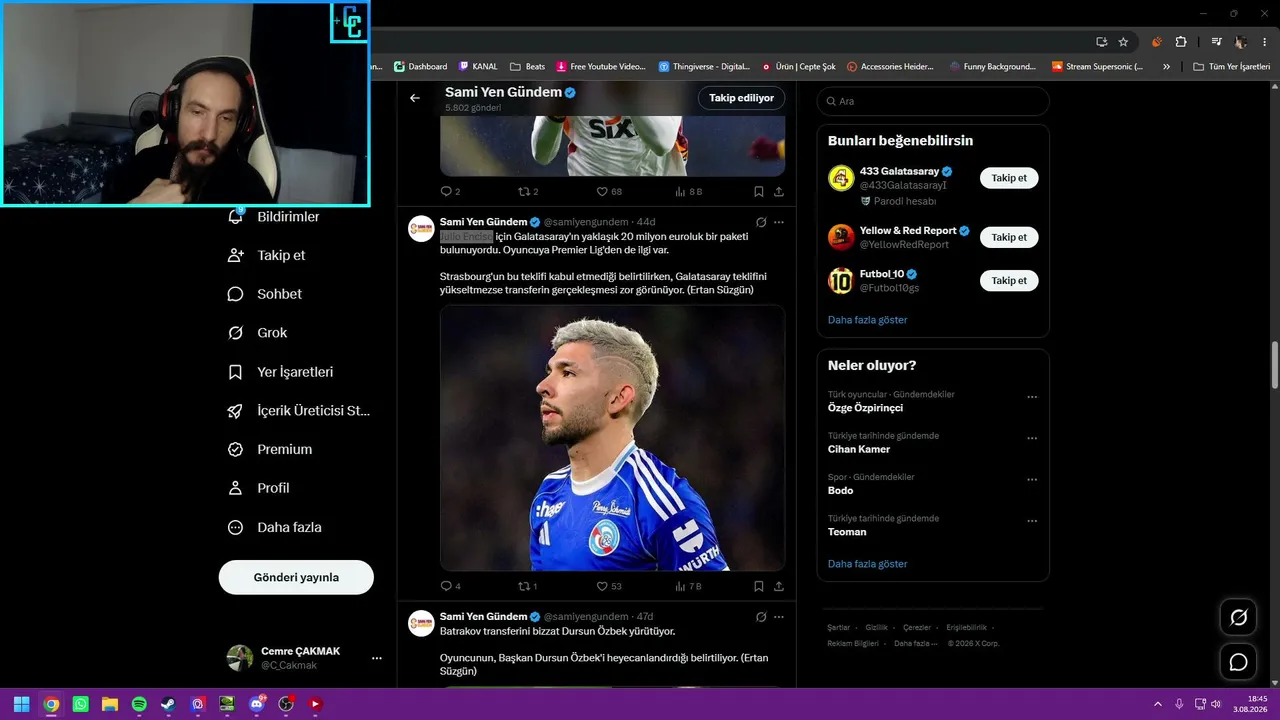1280x720 pixels.
Task: Open Sohbet in the sidebar
Action: point(265,294)
